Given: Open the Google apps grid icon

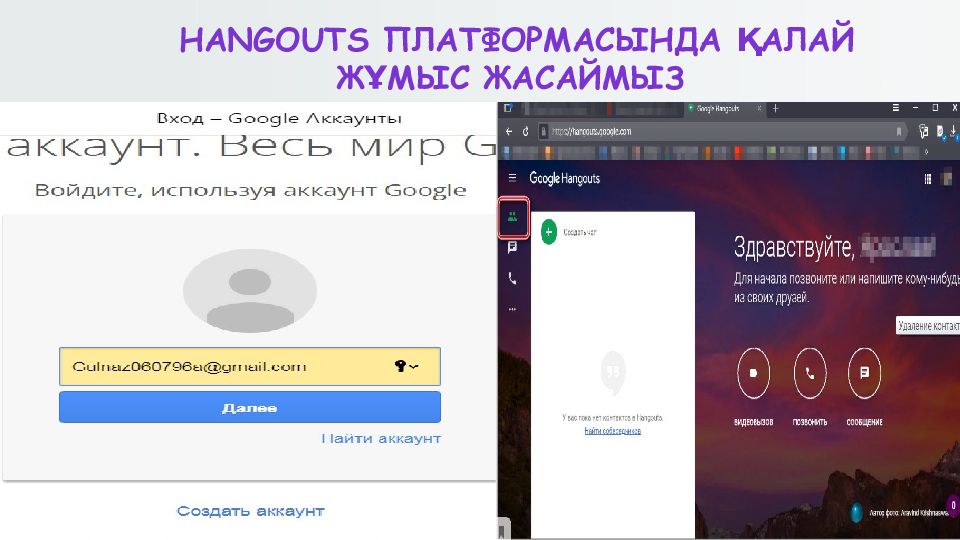Looking at the screenshot, I should click(x=928, y=179).
